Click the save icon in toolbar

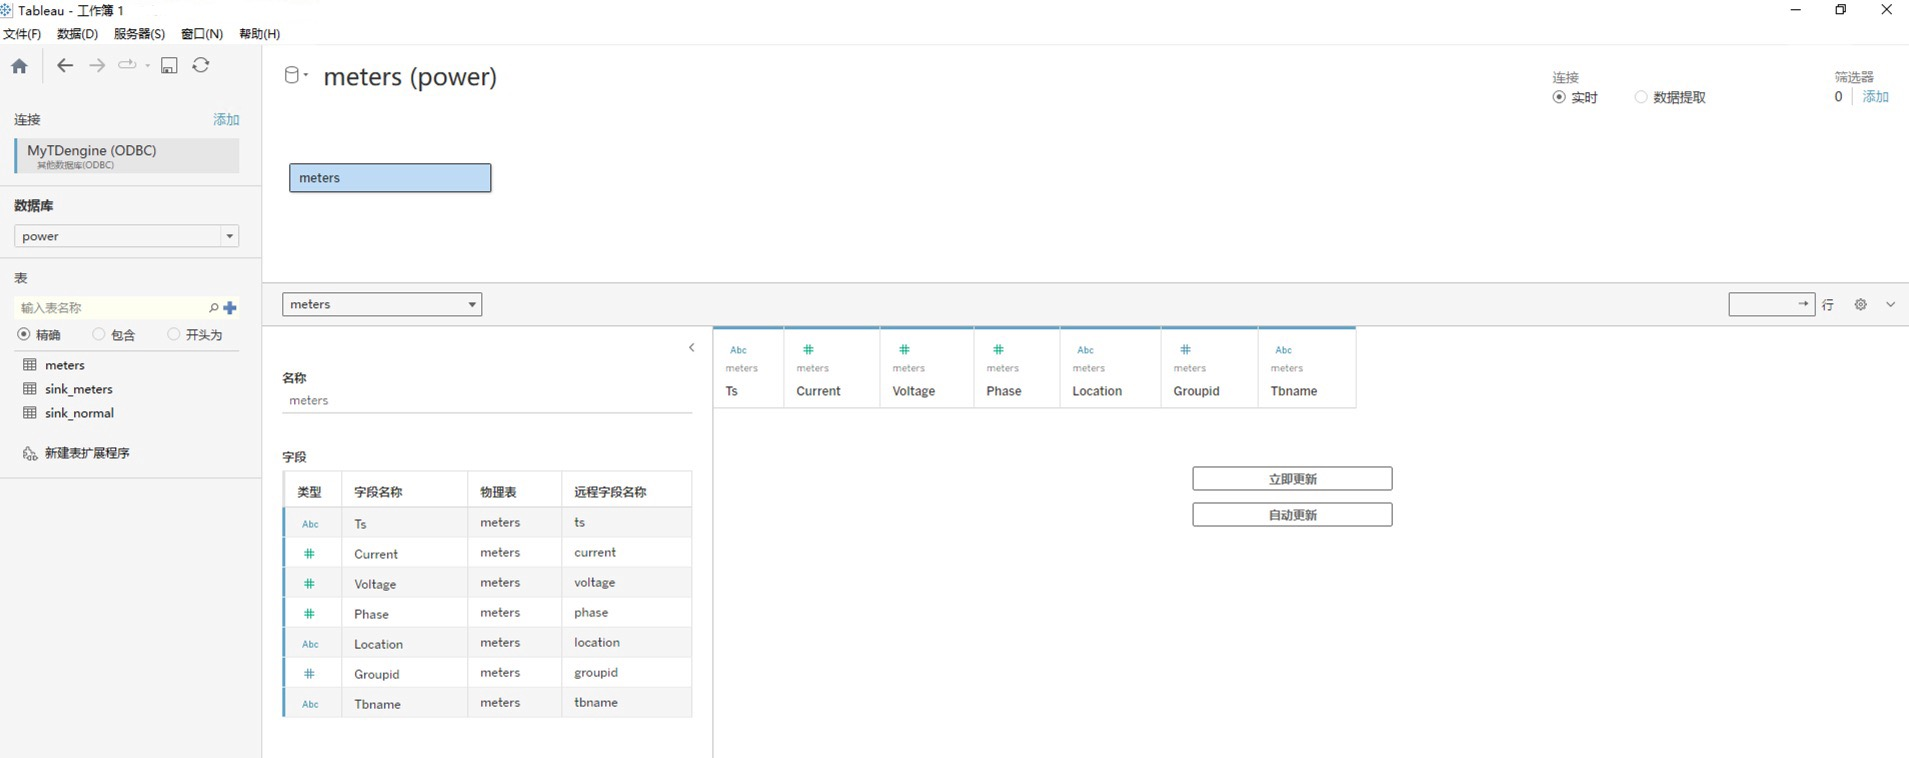point(169,66)
